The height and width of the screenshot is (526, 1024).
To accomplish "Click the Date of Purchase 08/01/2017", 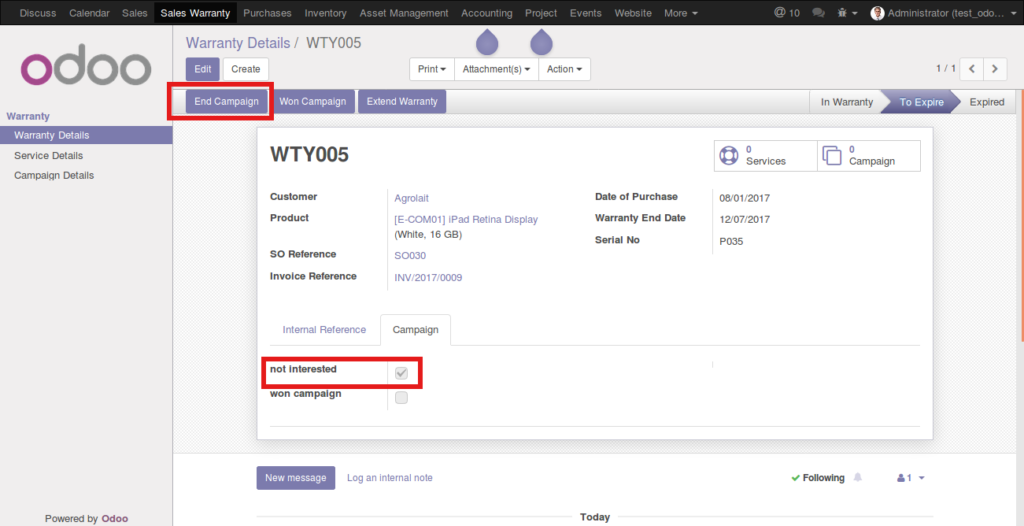I will 744,197.
